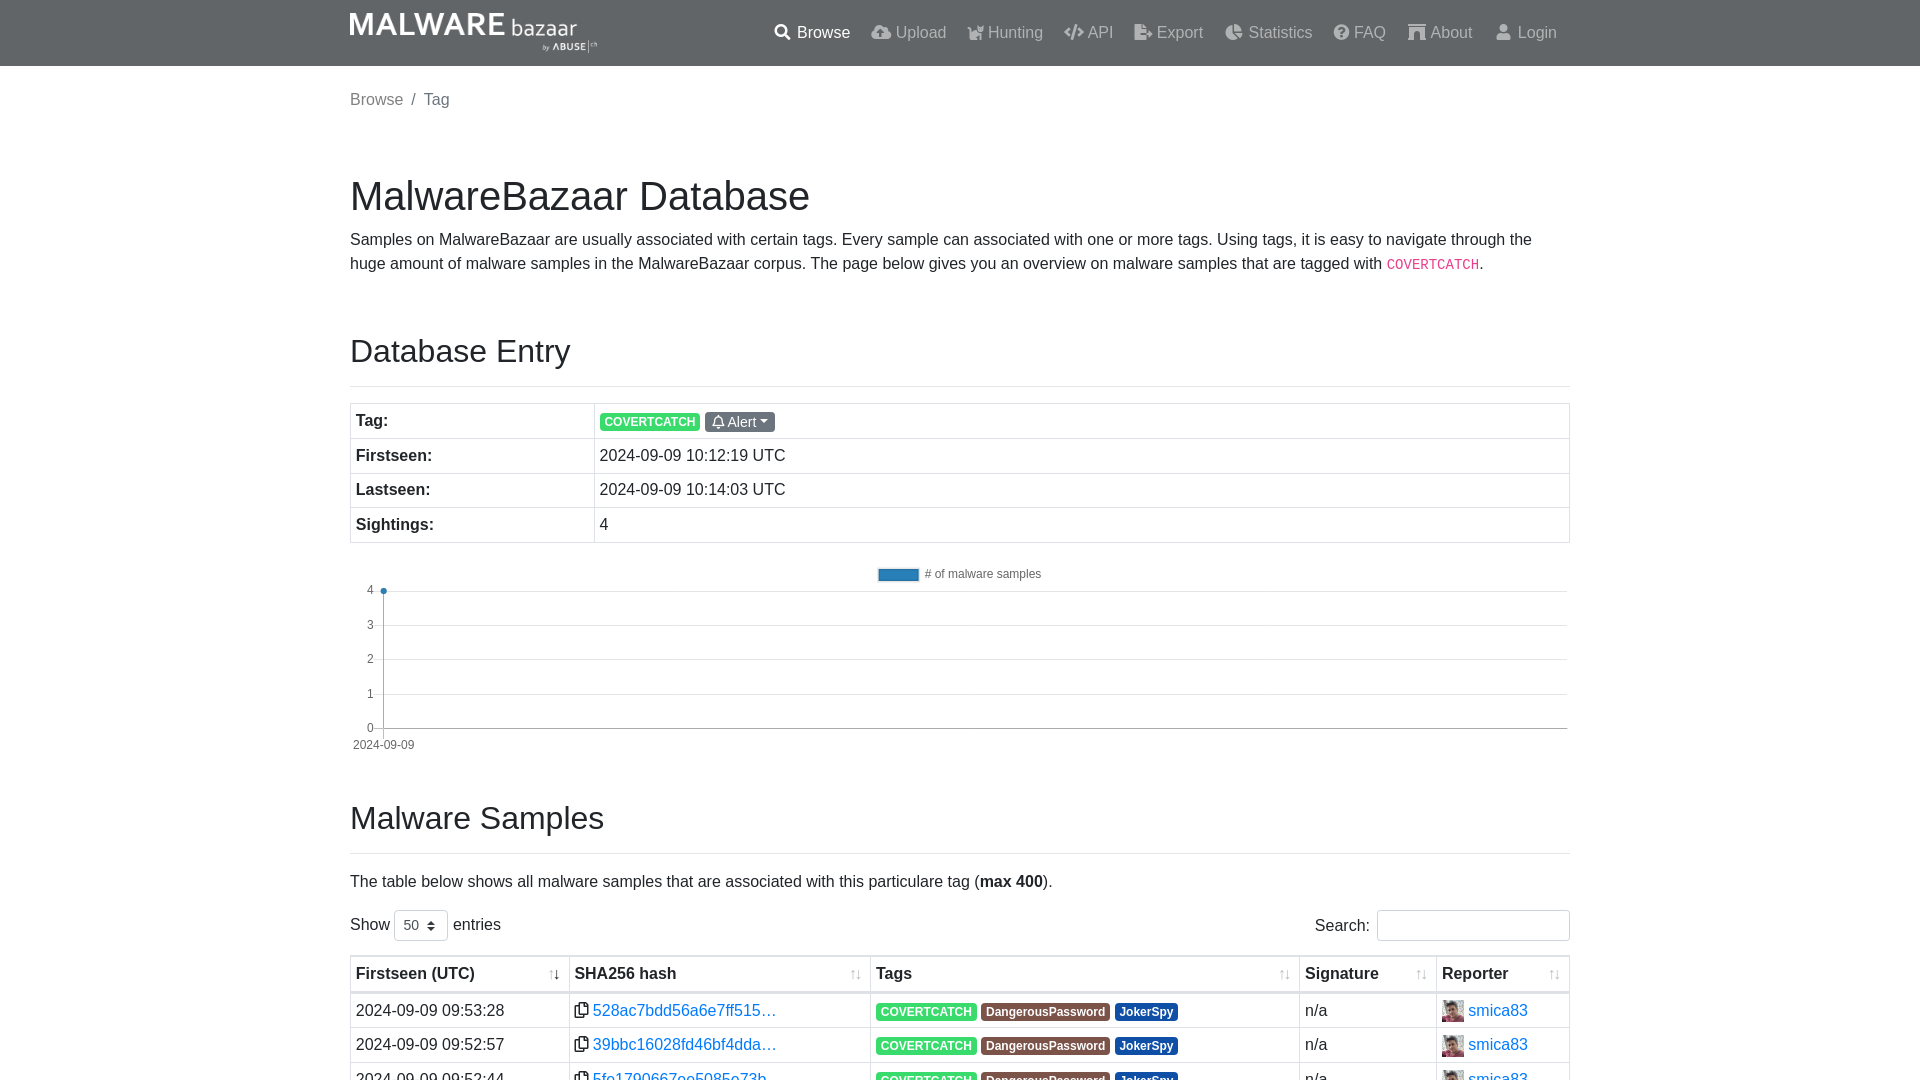The height and width of the screenshot is (1080, 1920).
Task: Click the 2024-09-09 chart axis label
Action: 383,745
